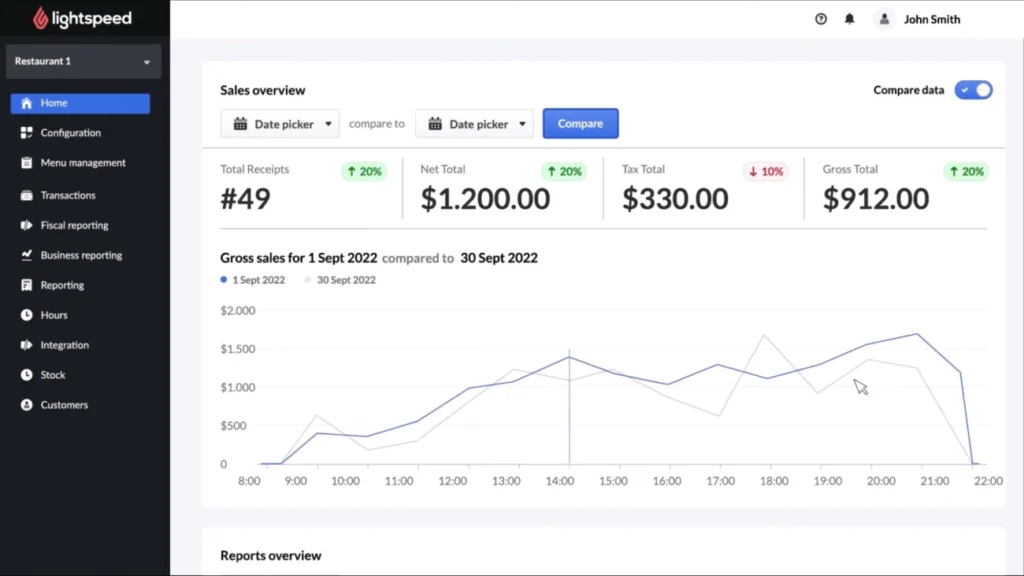Click the Menu management clipboard icon
1024x576 pixels.
point(27,163)
